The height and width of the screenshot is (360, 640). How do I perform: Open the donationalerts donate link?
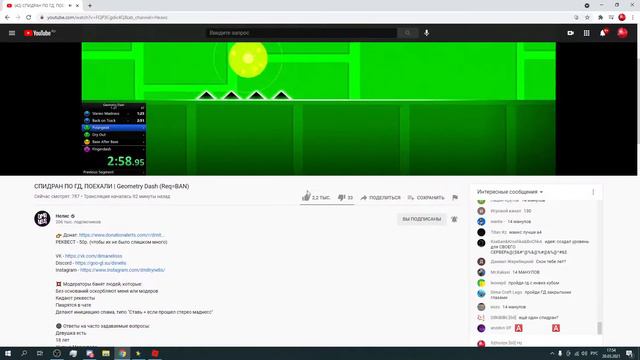[121, 235]
